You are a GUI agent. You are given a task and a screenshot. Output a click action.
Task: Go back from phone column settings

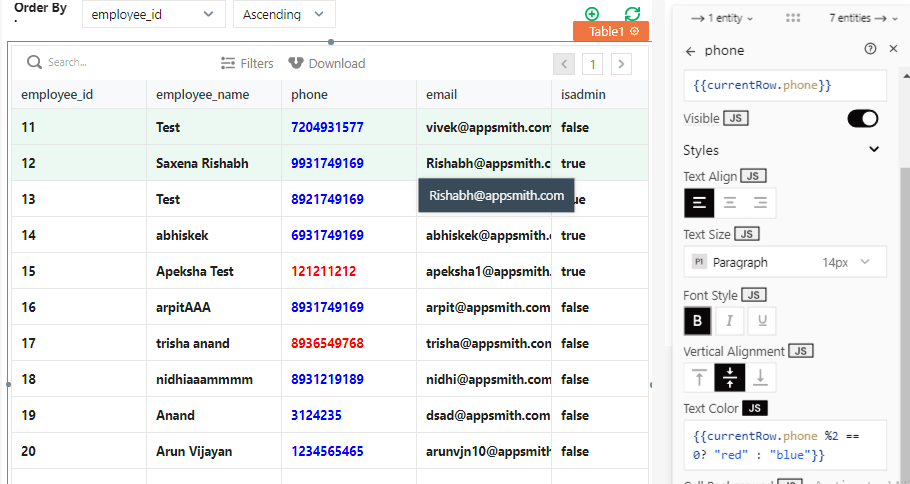pos(690,51)
